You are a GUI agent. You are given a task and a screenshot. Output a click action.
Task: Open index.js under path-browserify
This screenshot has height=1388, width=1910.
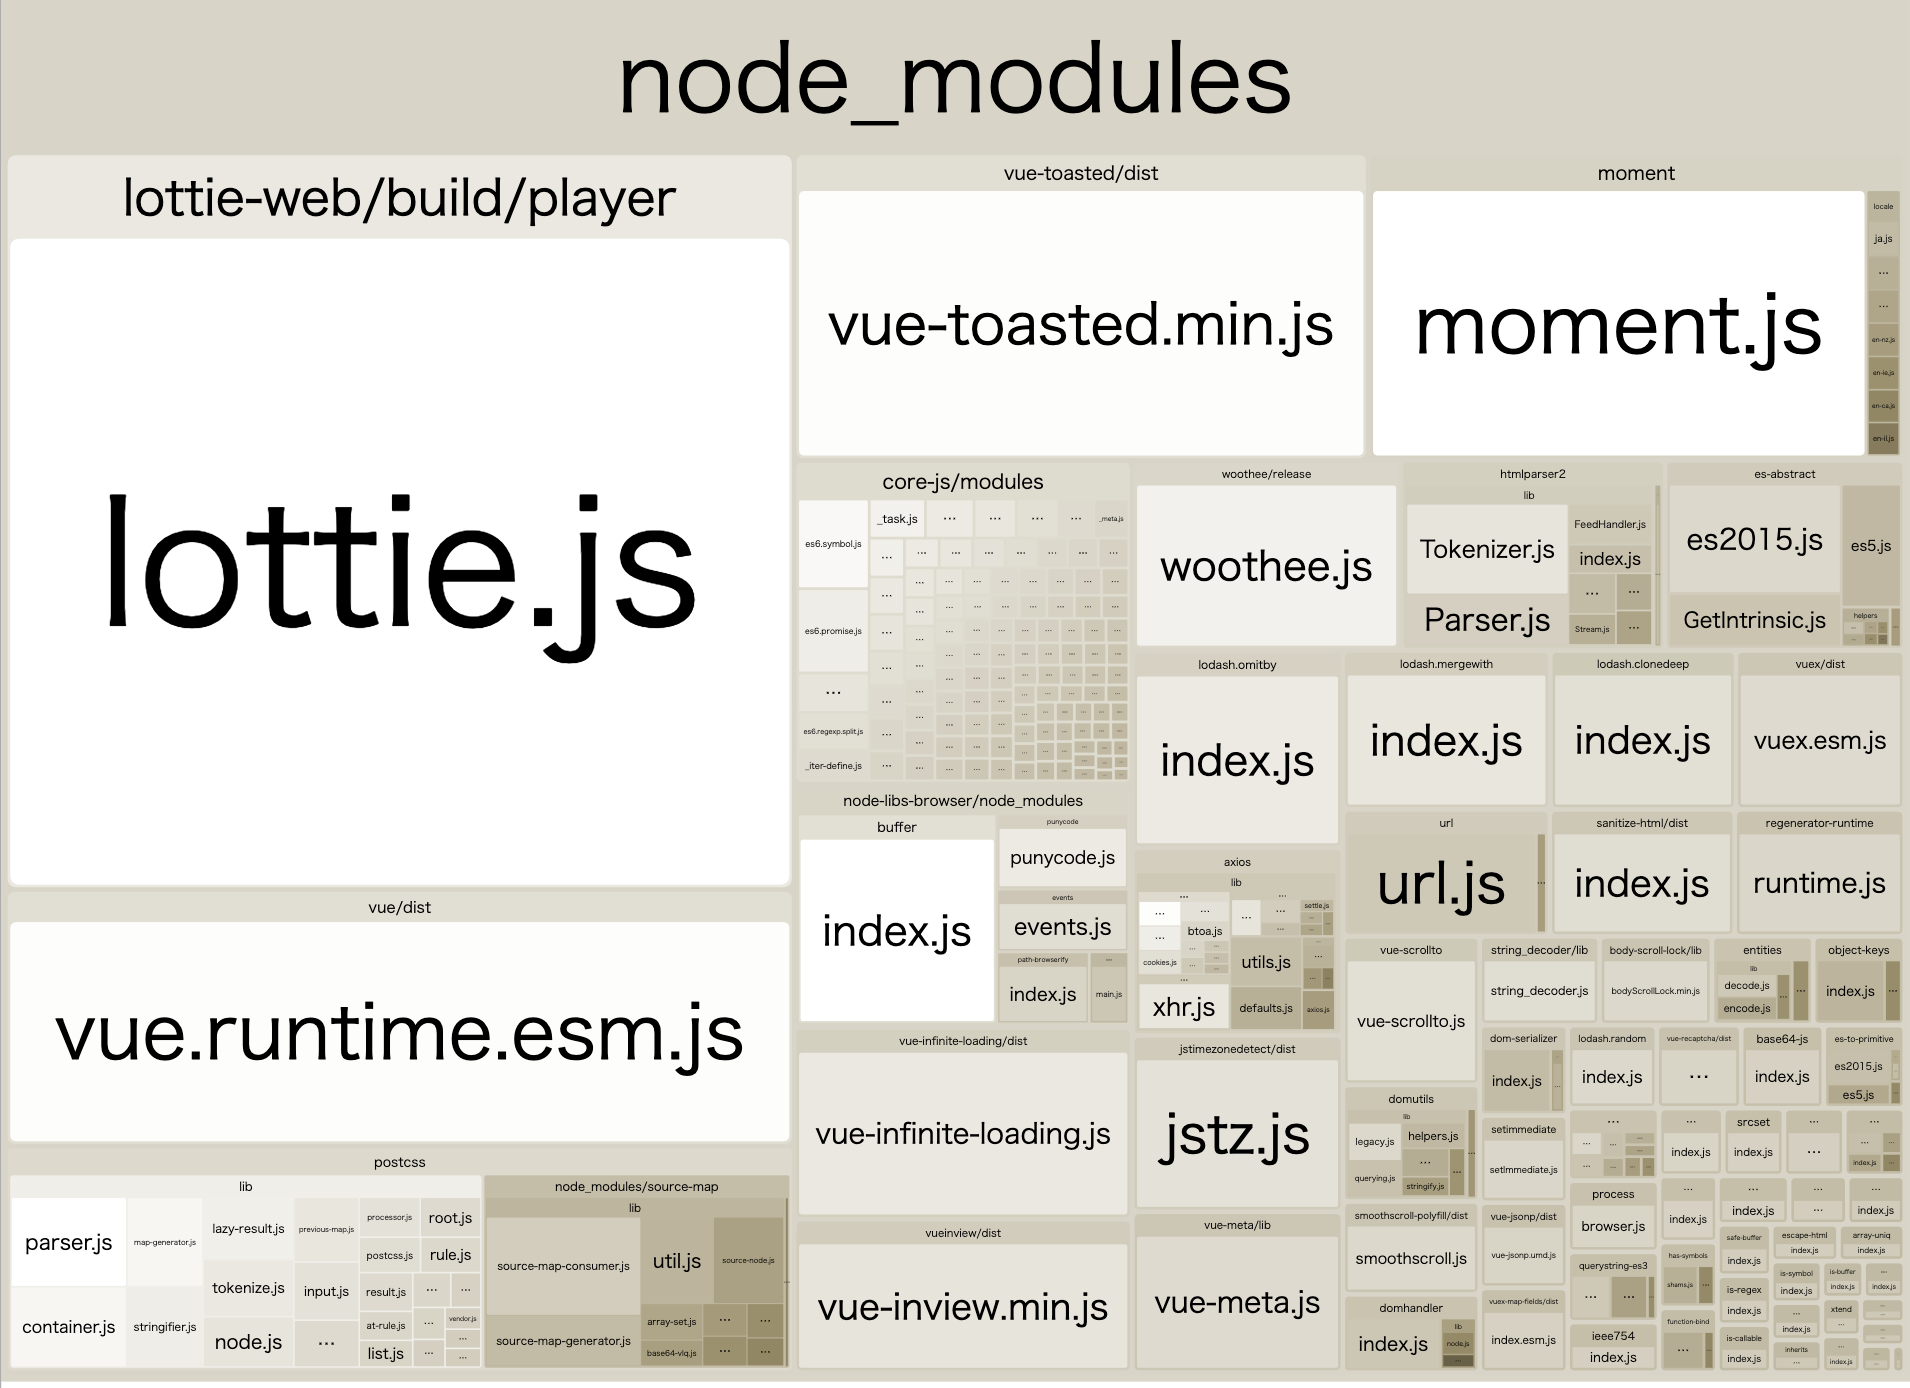pos(1043,994)
